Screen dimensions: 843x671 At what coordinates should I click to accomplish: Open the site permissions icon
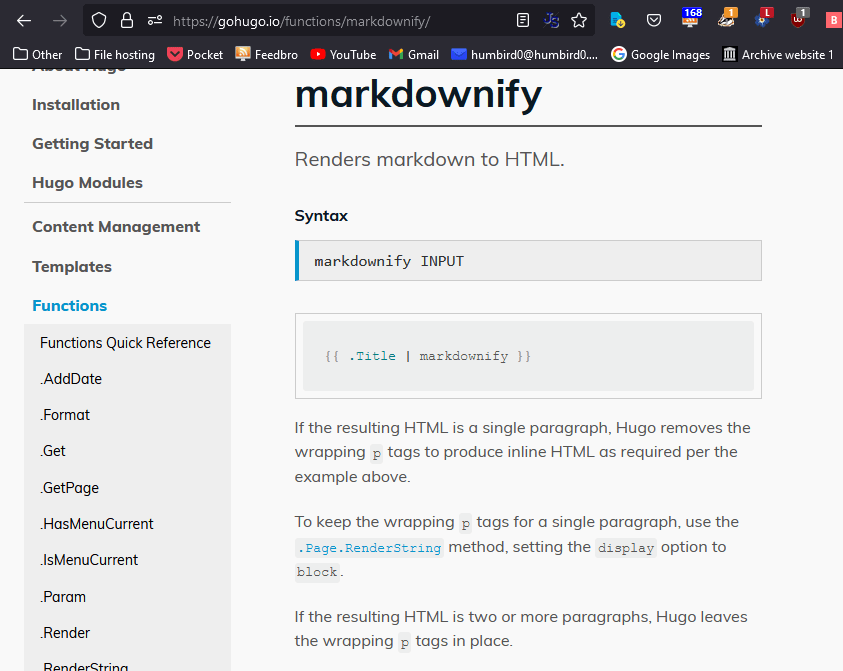point(154,20)
